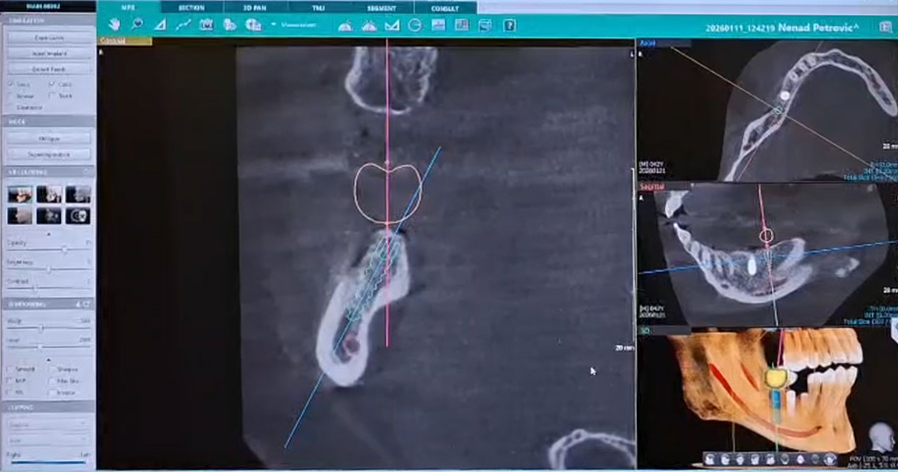Select the skull VR coloring preset thumbnail
The width and height of the screenshot is (898, 472).
[77, 215]
